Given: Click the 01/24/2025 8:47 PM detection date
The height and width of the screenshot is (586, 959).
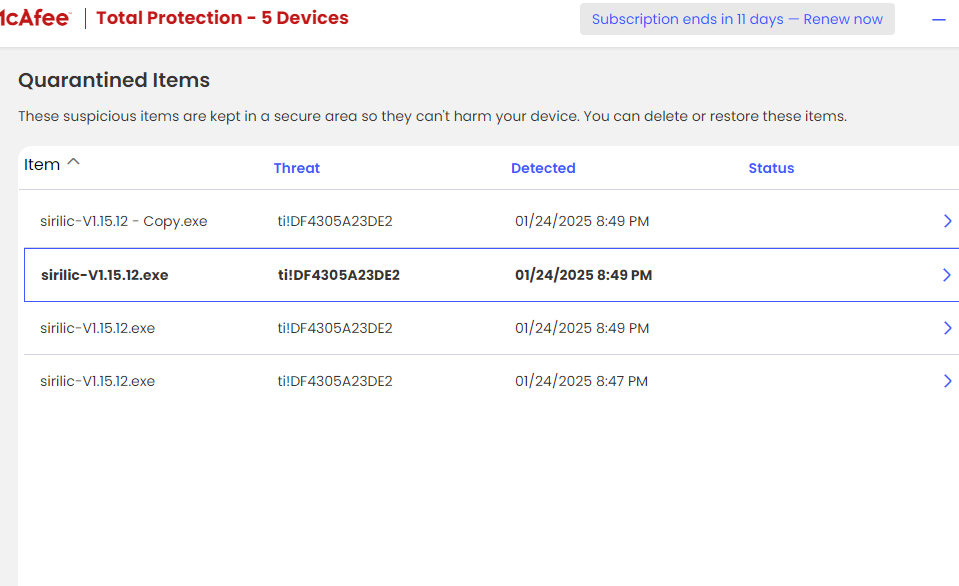Looking at the screenshot, I should pos(581,381).
